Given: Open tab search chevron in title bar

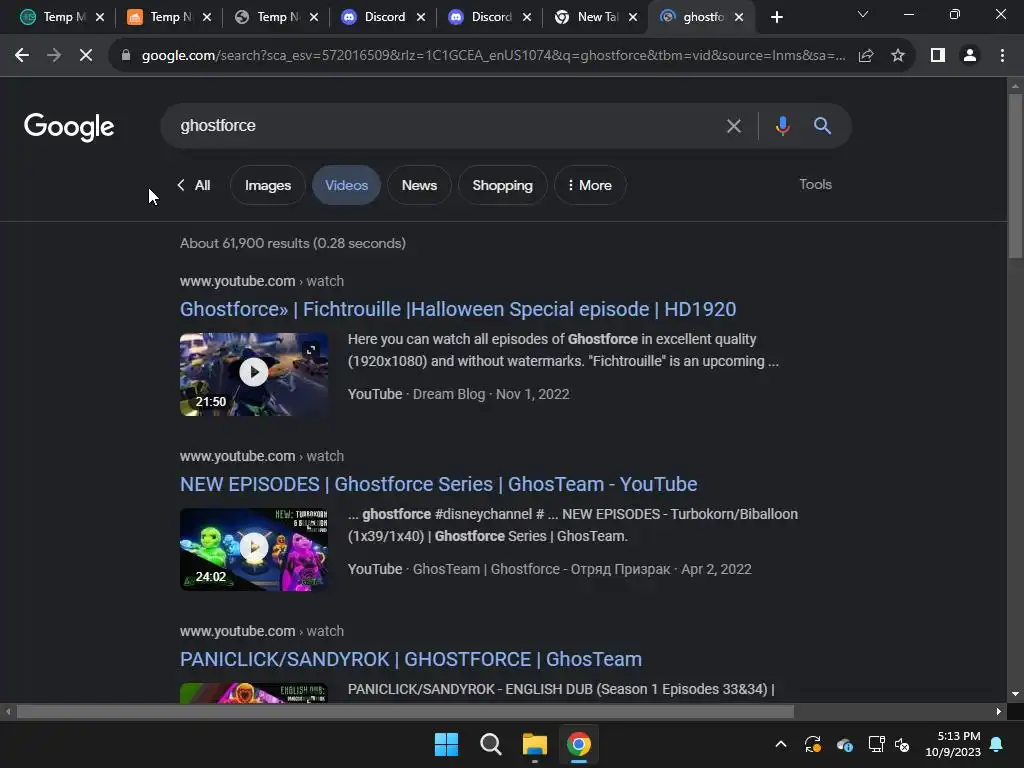Looking at the screenshot, I should tap(863, 14).
